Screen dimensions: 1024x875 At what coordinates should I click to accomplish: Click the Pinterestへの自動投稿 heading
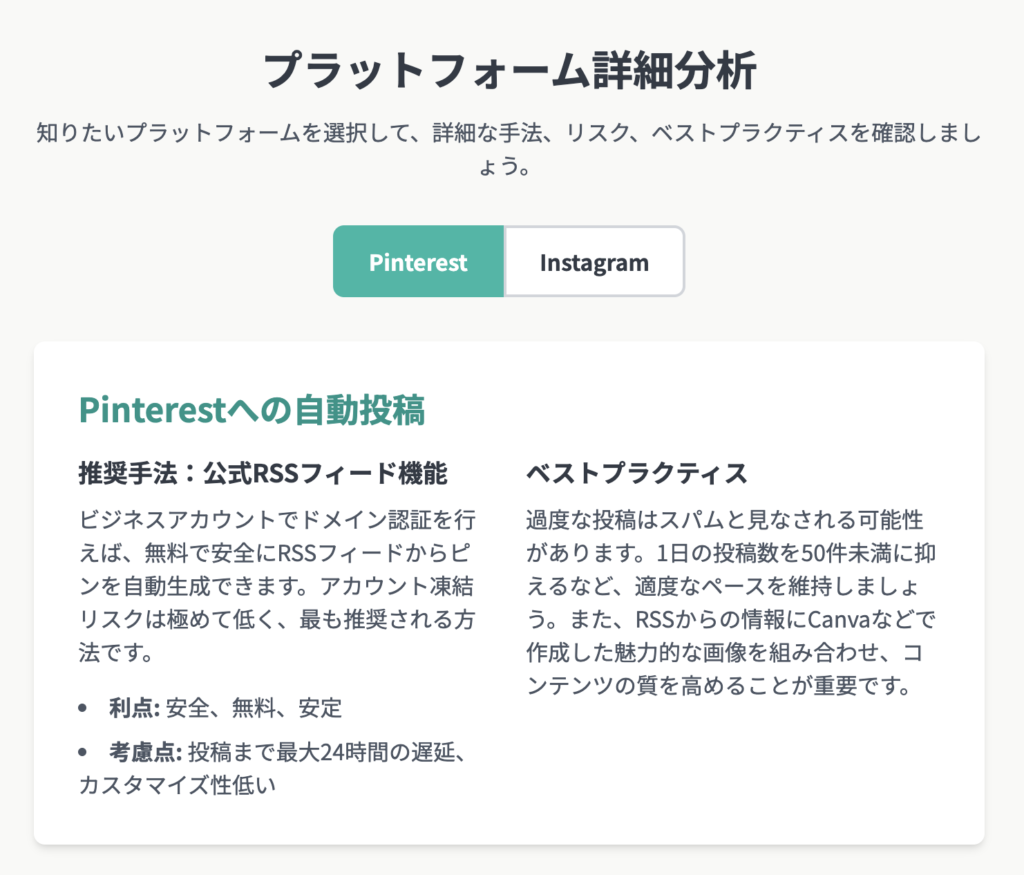252,410
